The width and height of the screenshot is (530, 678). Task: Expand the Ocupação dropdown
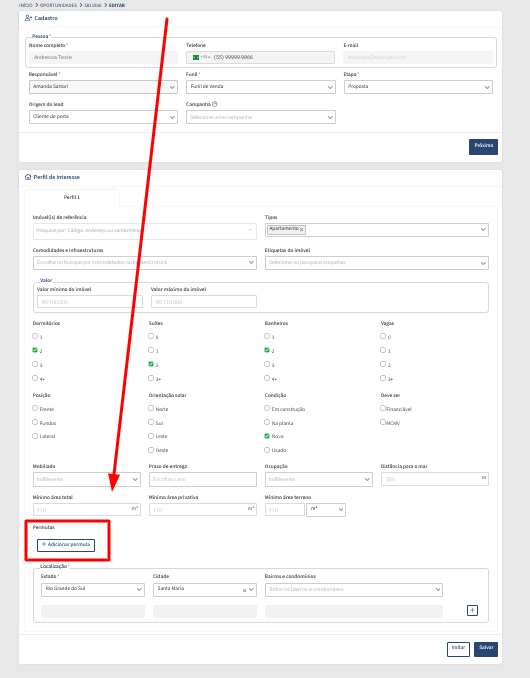click(x=319, y=479)
